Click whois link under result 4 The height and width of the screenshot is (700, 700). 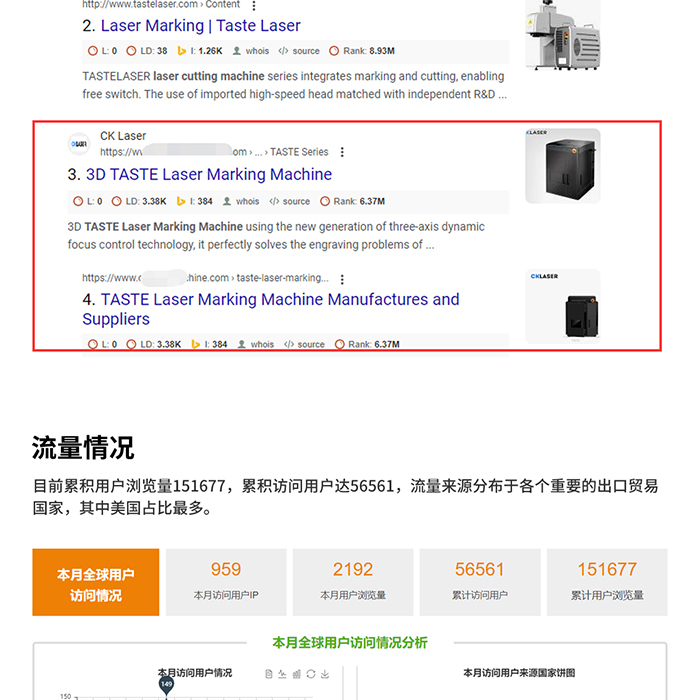coord(256,344)
